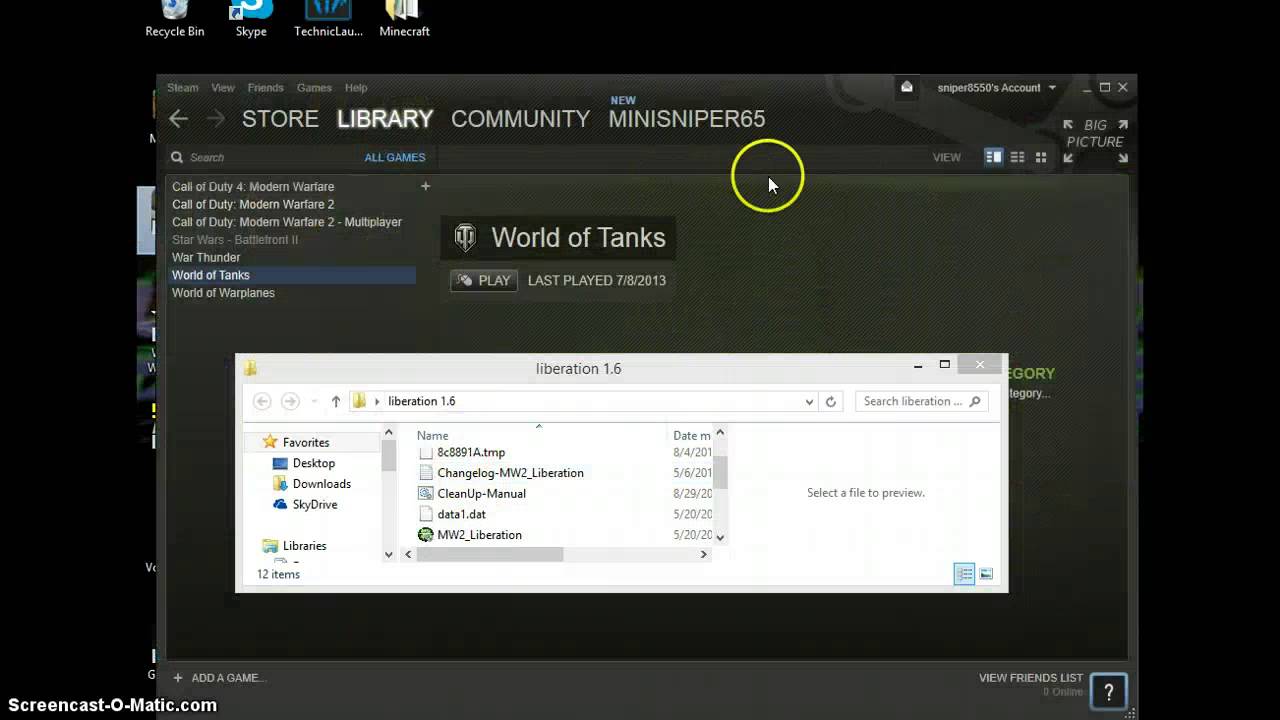The width and height of the screenshot is (1280, 720).
Task: Click the World of Tanks game logo
Action: [x=465, y=237]
